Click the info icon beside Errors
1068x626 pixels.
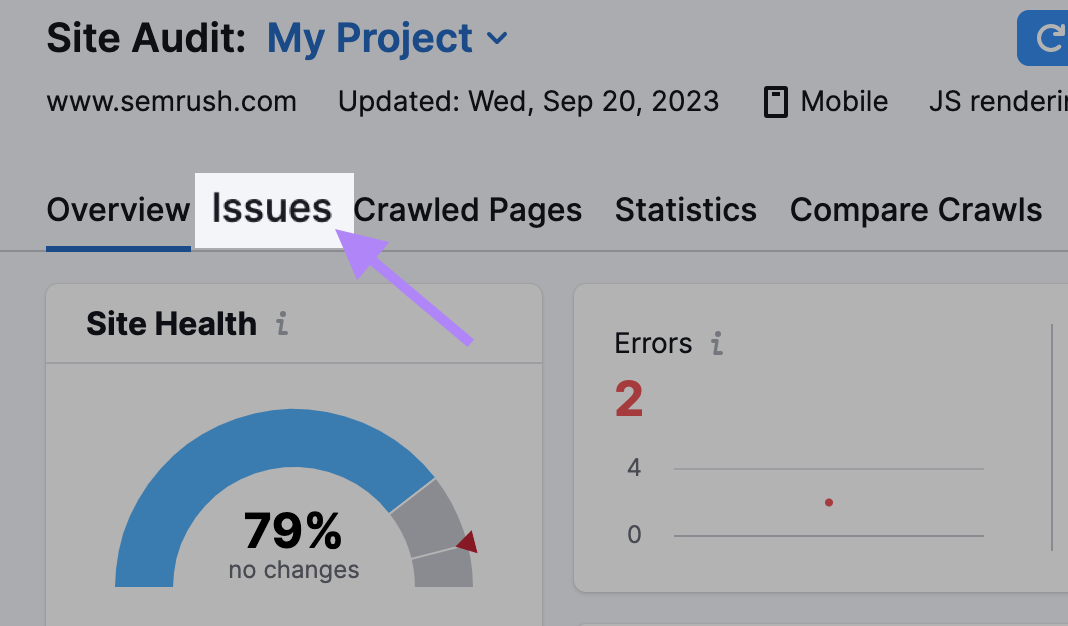click(716, 344)
